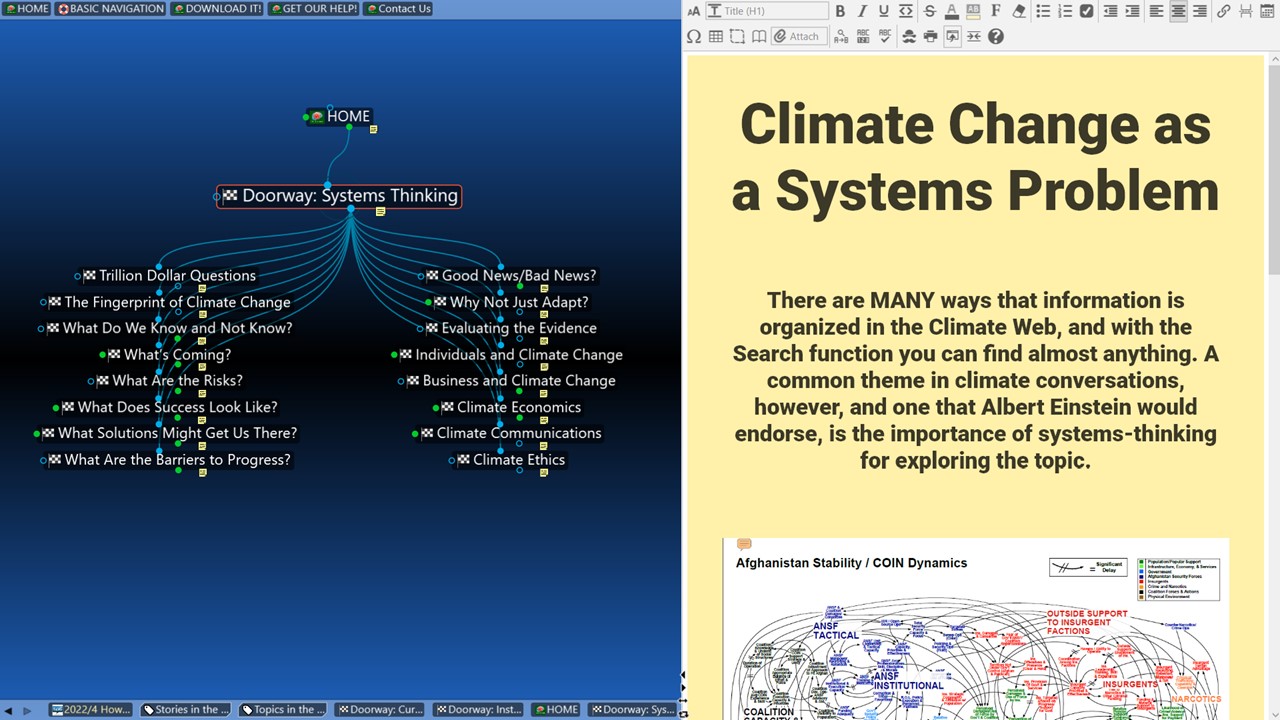Toggle italic formatting in the notes toolbar

click(x=862, y=11)
